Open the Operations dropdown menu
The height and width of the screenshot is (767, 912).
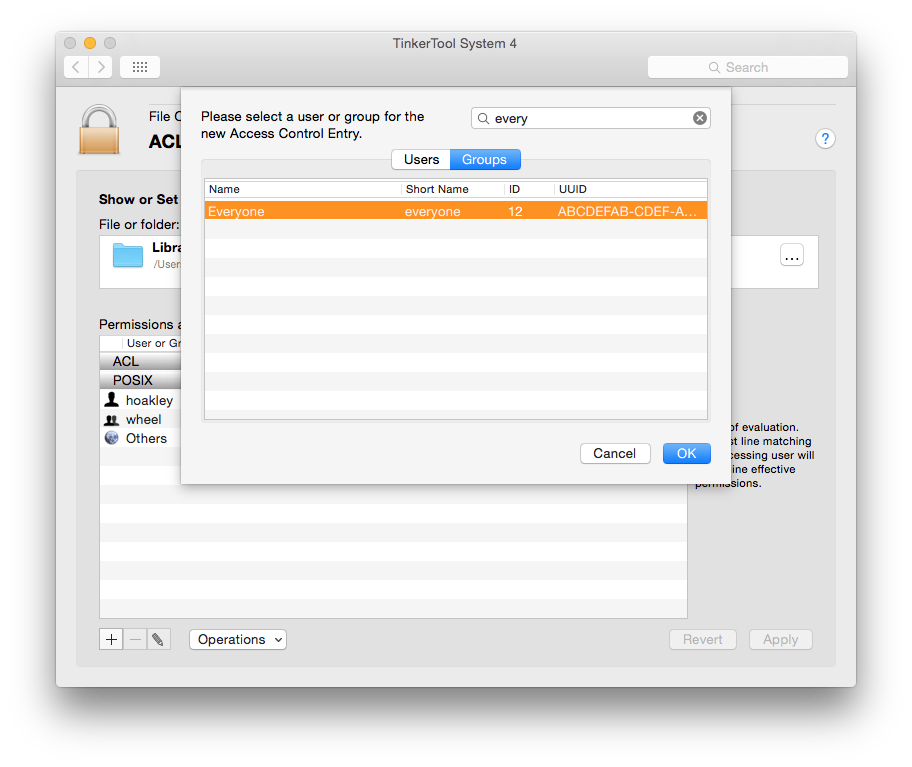[x=238, y=639]
